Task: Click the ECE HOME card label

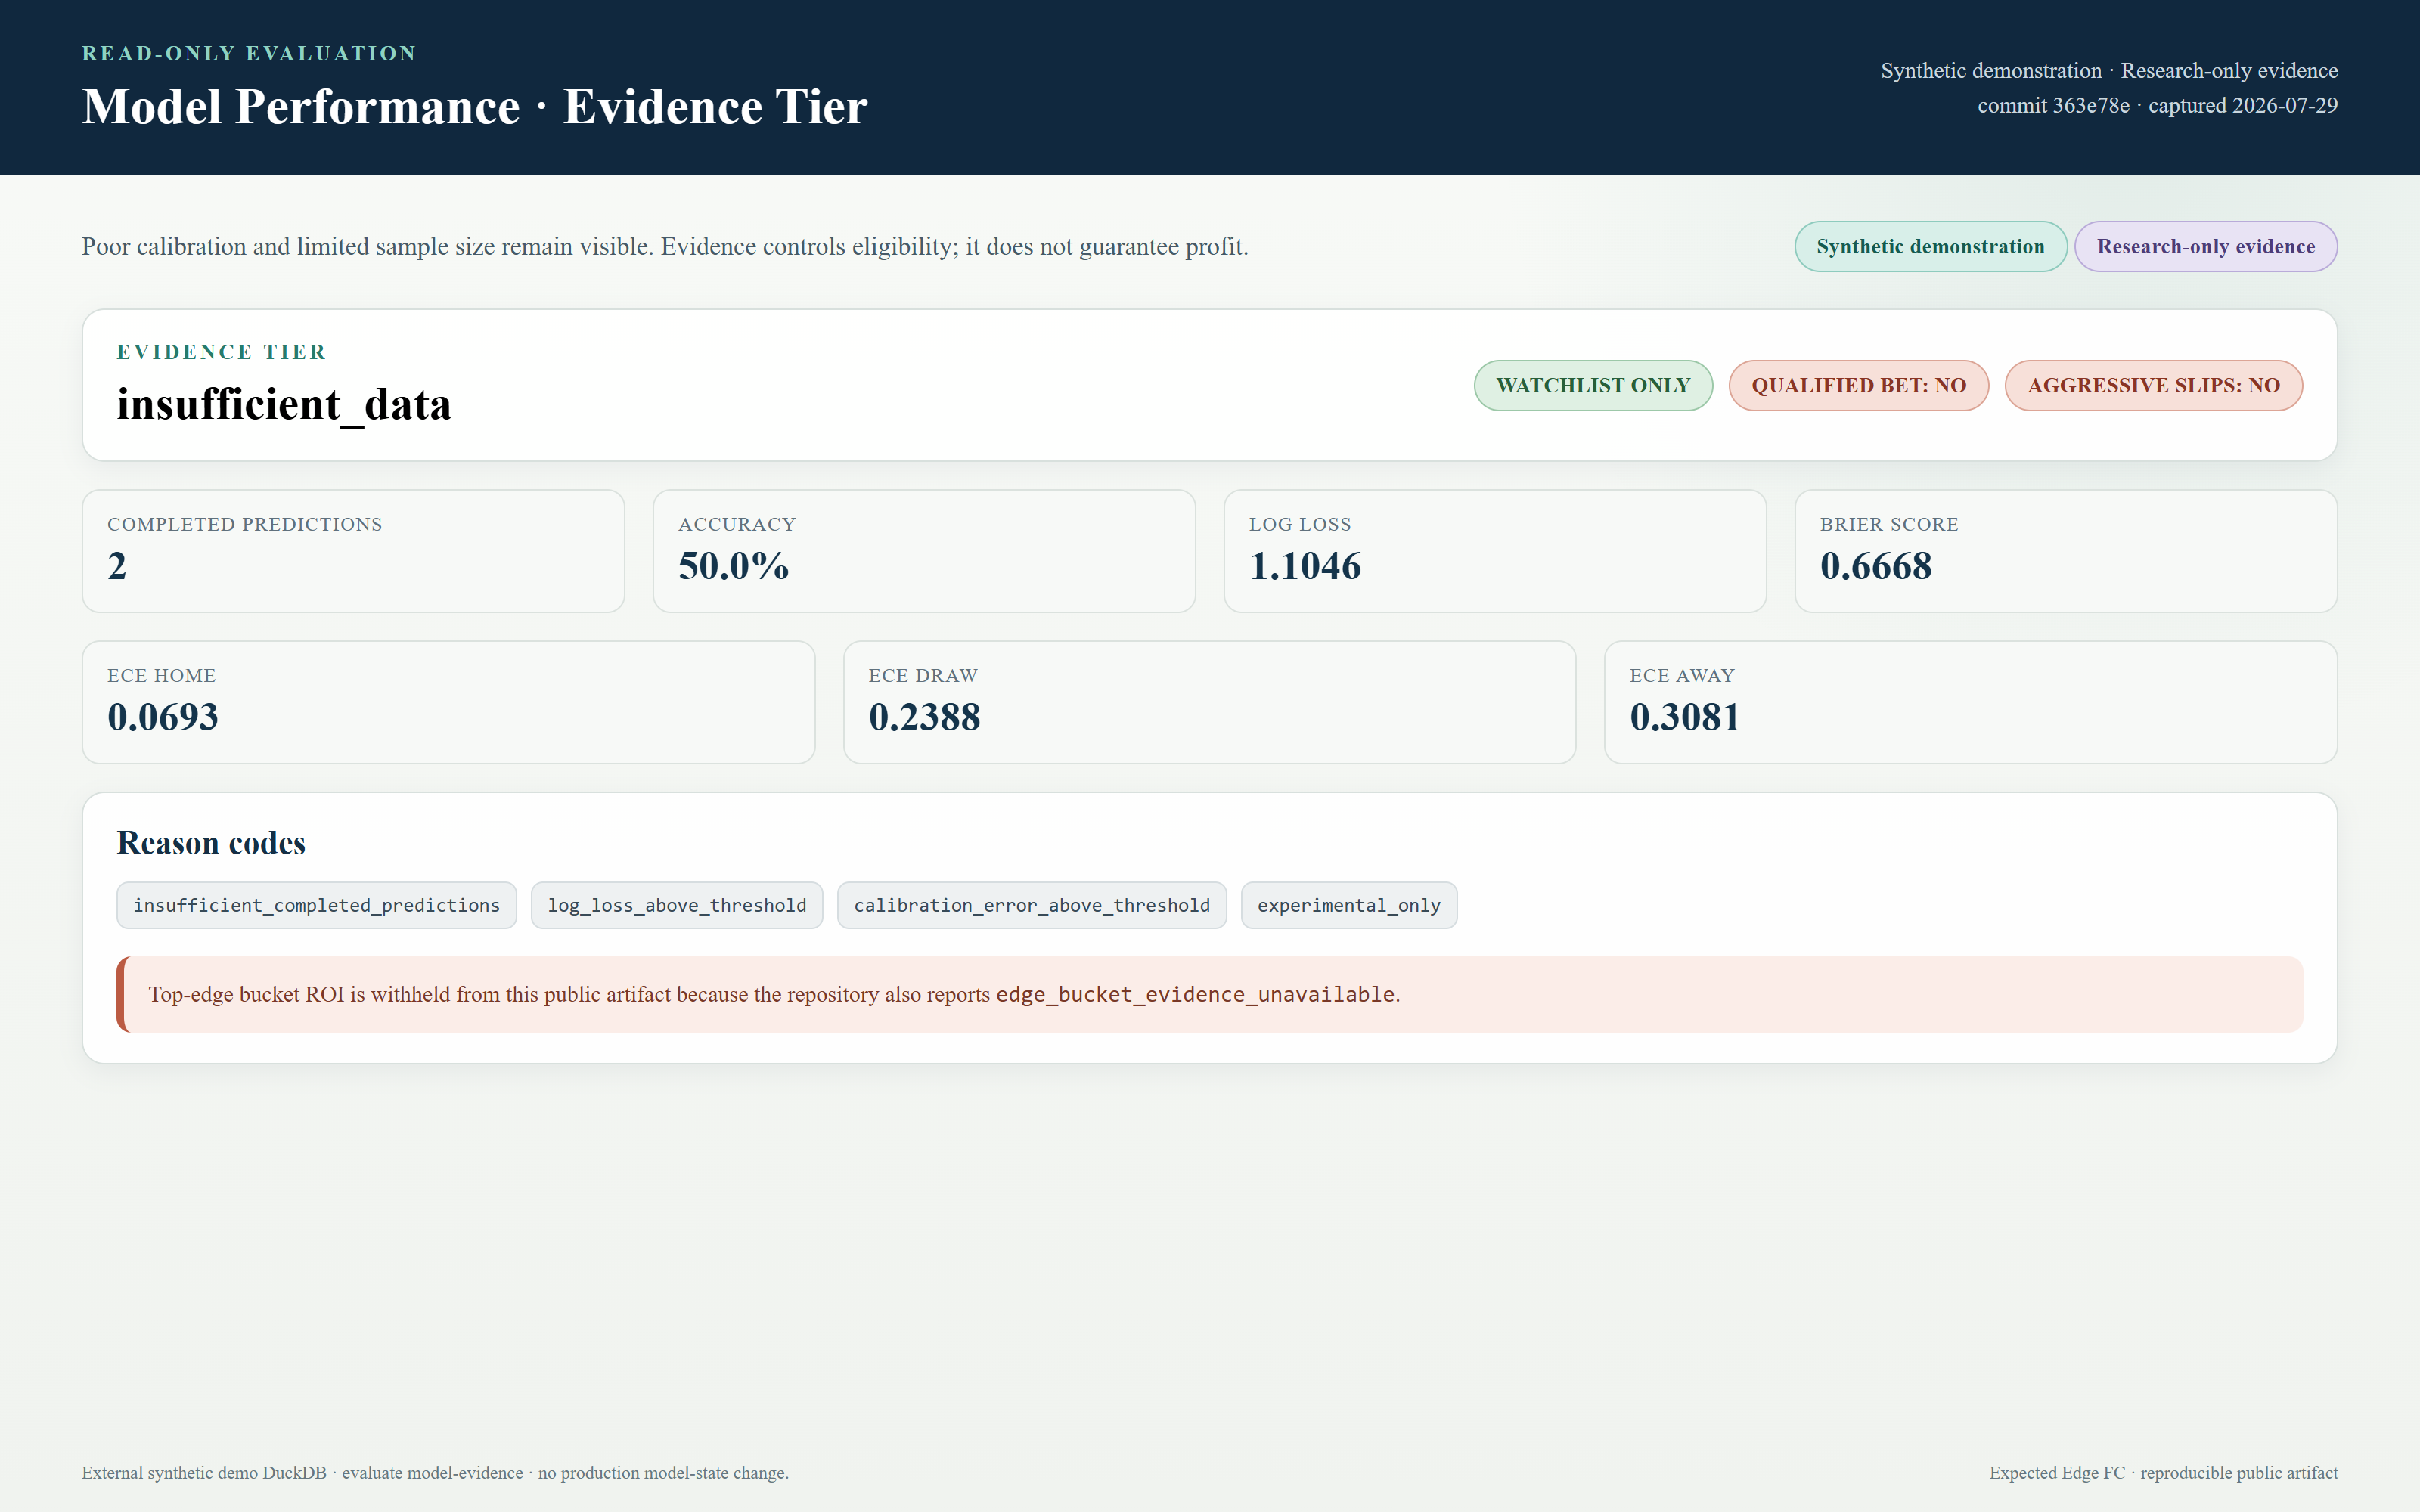Action: pyautogui.click(x=161, y=675)
